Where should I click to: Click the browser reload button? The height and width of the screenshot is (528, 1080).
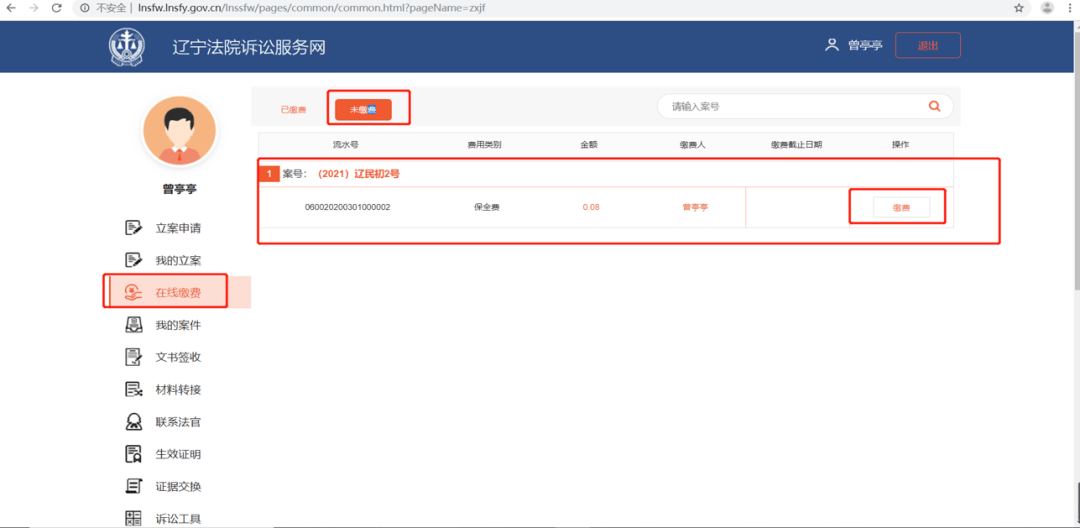click(57, 8)
